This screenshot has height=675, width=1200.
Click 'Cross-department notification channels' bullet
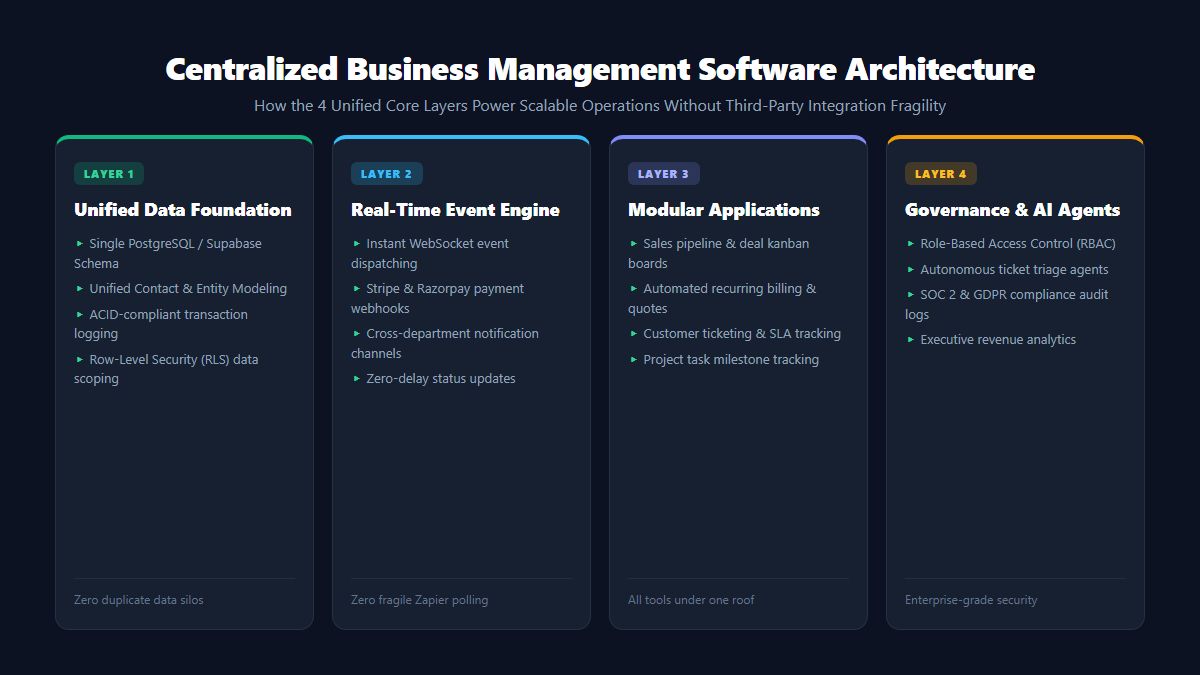[x=446, y=343]
